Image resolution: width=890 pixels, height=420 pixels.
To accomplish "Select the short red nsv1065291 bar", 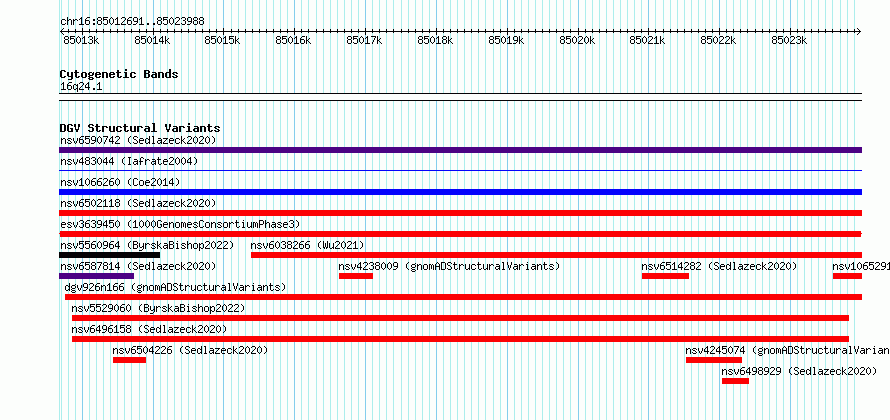I will [847, 276].
